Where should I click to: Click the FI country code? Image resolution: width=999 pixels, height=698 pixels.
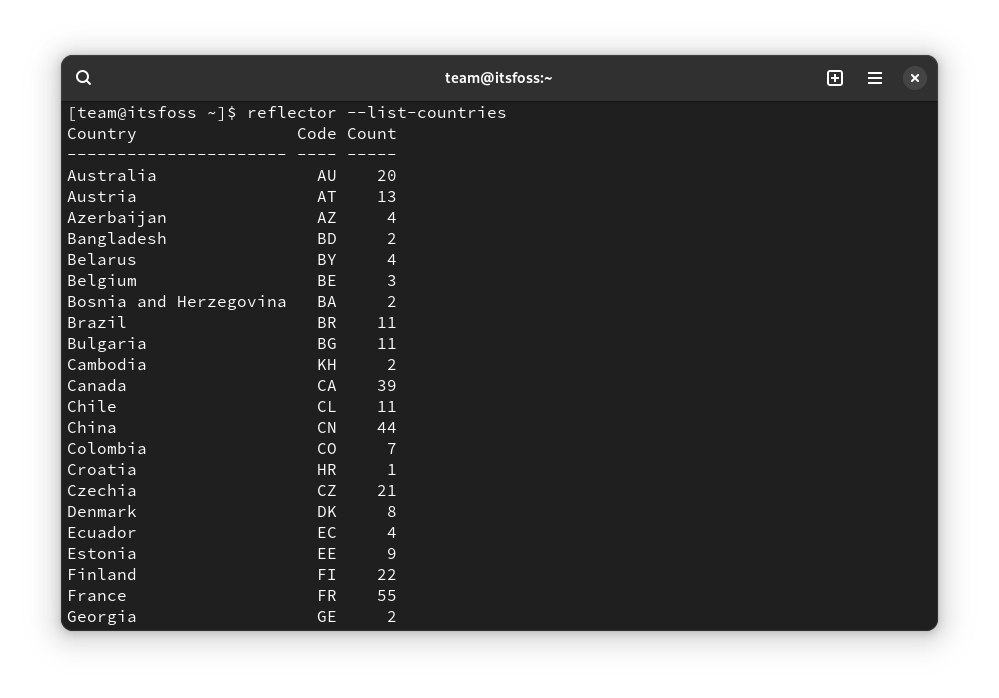click(327, 575)
